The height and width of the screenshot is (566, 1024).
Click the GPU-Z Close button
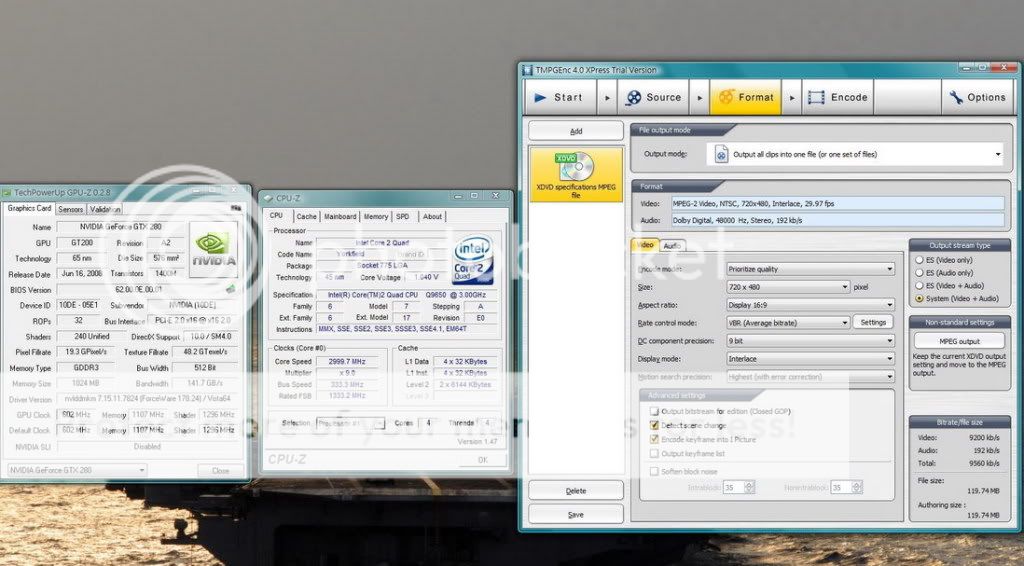click(x=221, y=470)
